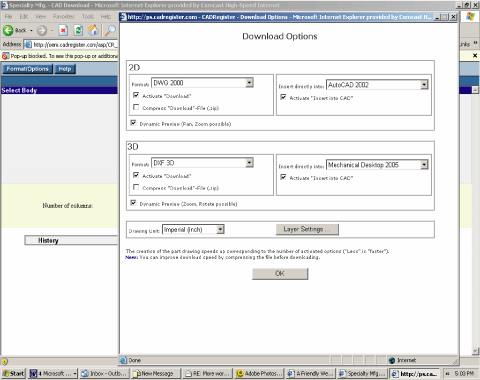Click the browser Forward arrow icon

click(x=42, y=30)
